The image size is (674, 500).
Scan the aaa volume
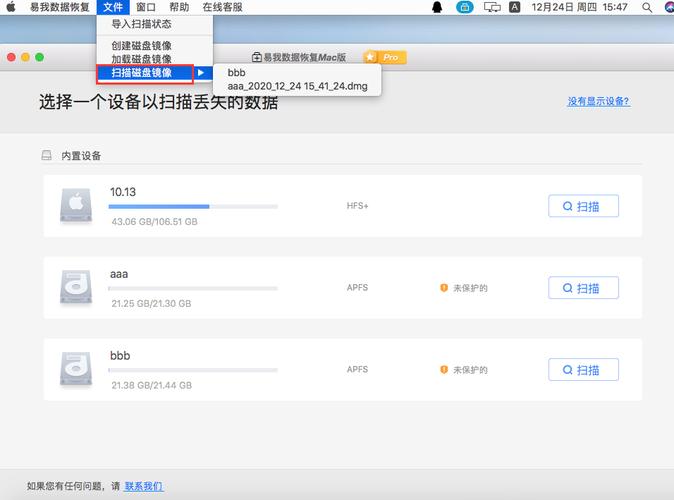(x=583, y=288)
